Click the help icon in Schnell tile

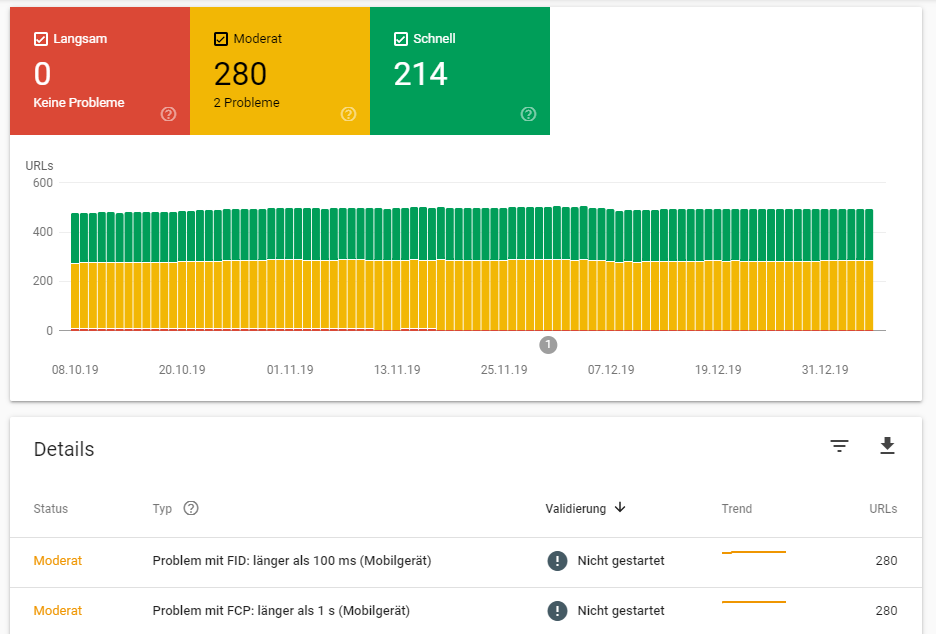(x=528, y=114)
